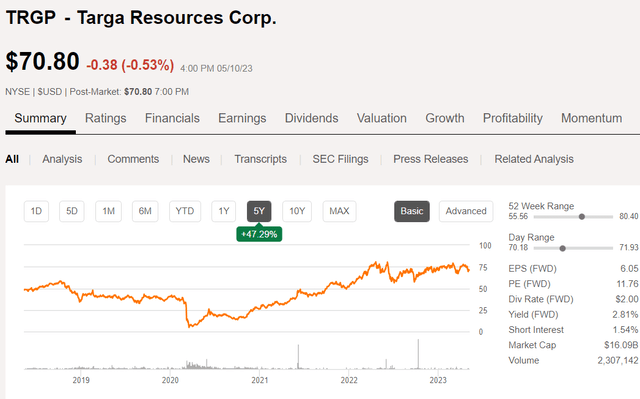
Task: Click the Market Cap value $16.09B
Action: point(621,345)
